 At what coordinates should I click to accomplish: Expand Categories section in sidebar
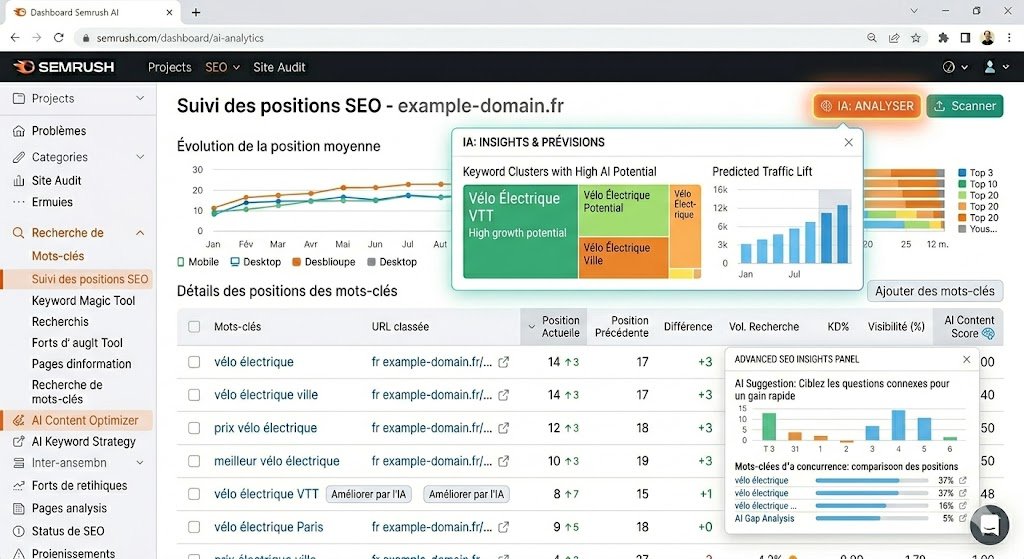pos(140,157)
